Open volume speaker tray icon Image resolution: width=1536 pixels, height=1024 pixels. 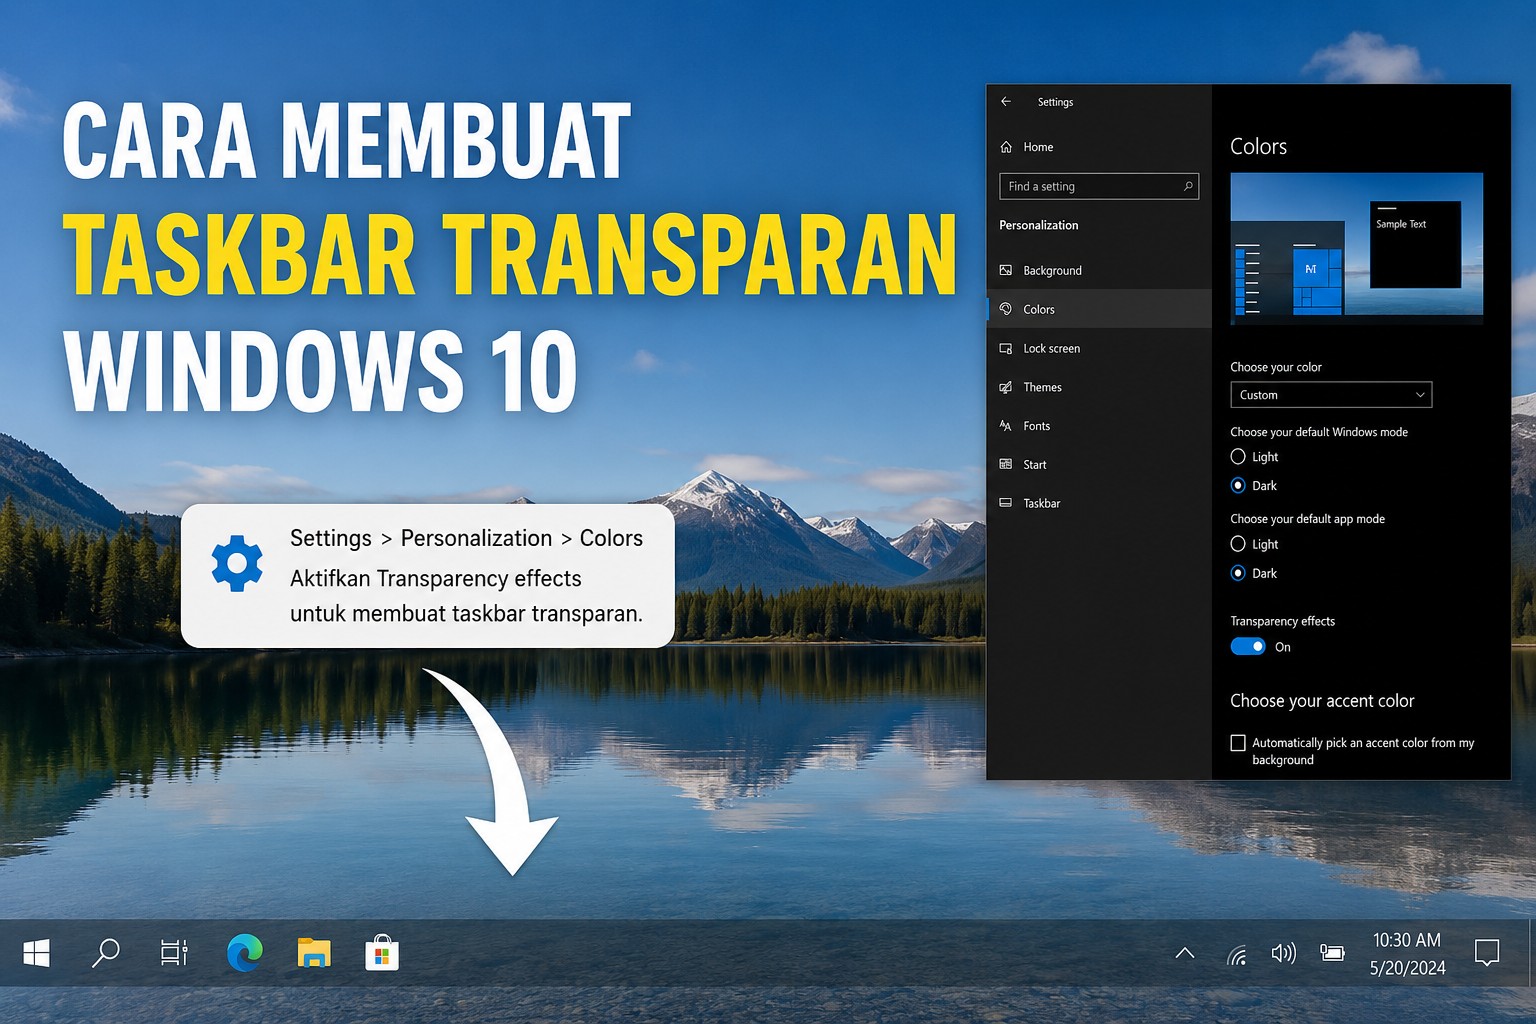[x=1284, y=953]
